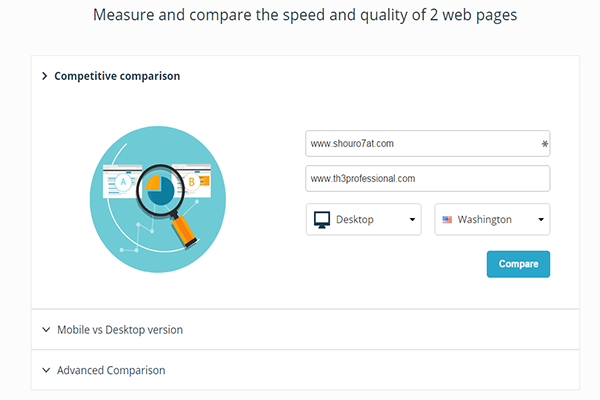Click the Compare button
This screenshot has width=600, height=400.
click(x=518, y=264)
